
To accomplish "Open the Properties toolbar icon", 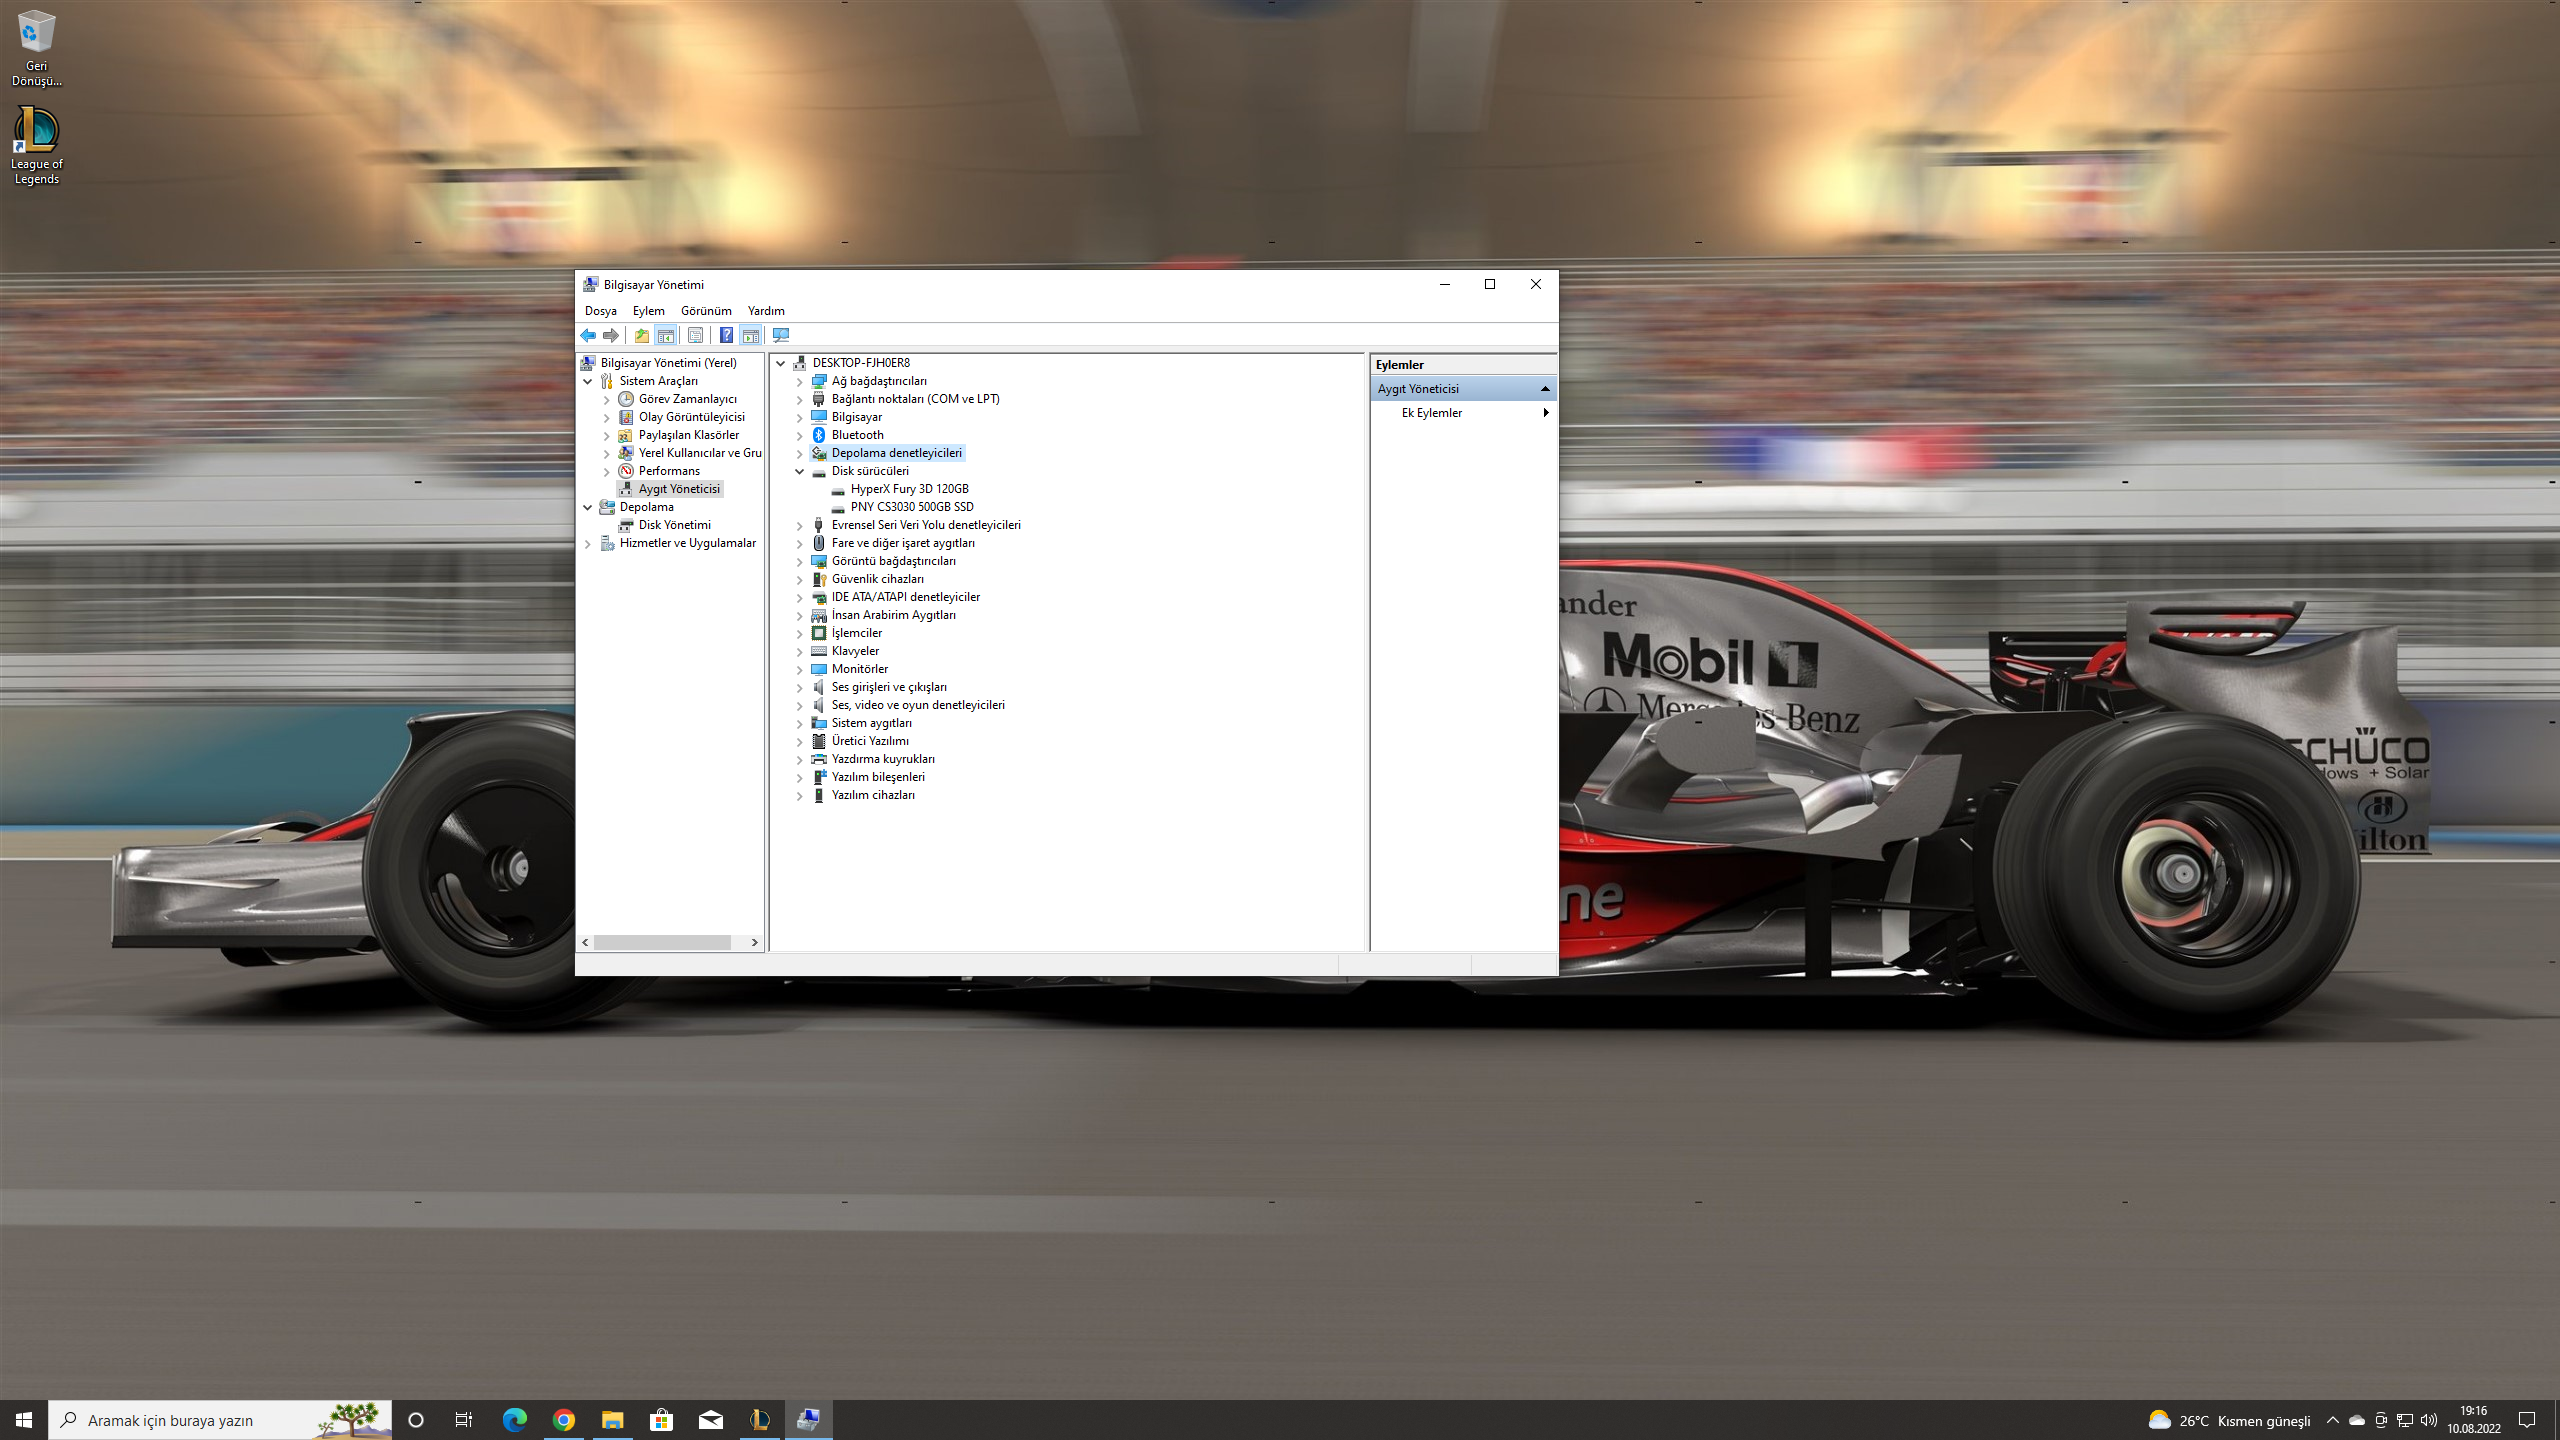I will (x=695, y=335).
